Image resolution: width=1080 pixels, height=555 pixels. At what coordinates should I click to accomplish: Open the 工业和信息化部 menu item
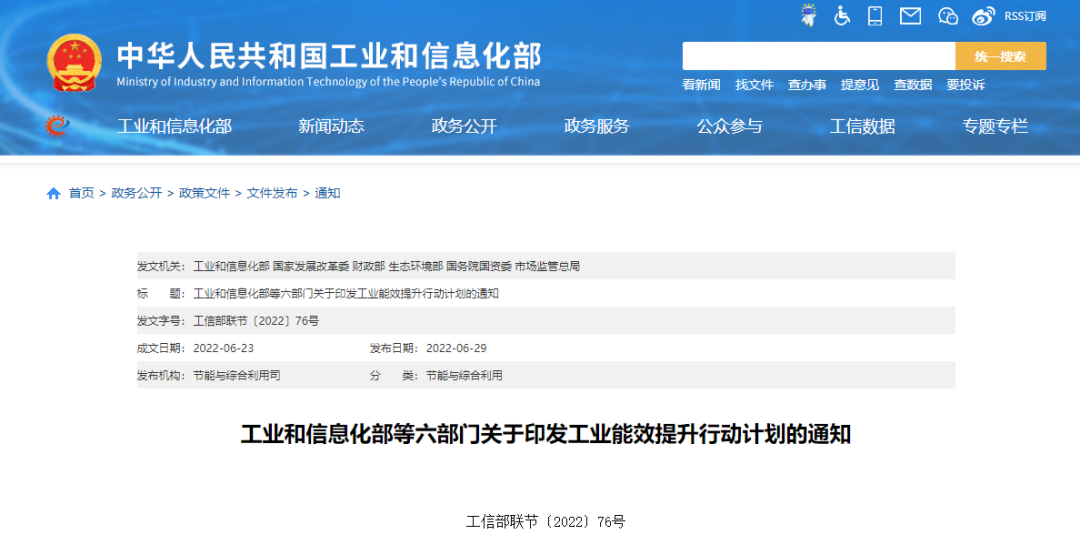174,126
